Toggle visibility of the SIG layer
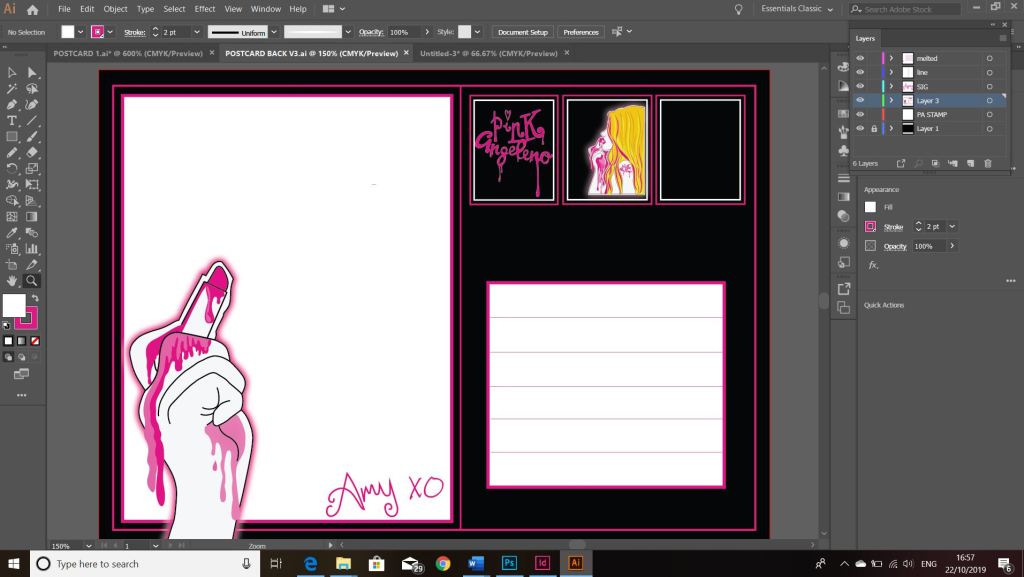The image size is (1024, 577). 860,87
